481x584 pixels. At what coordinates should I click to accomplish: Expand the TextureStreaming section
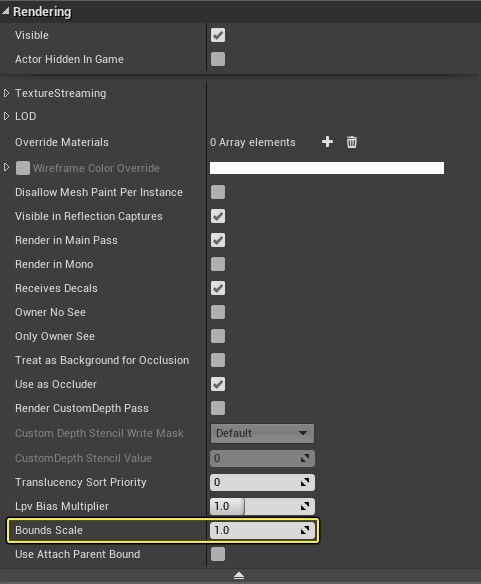click(6, 93)
